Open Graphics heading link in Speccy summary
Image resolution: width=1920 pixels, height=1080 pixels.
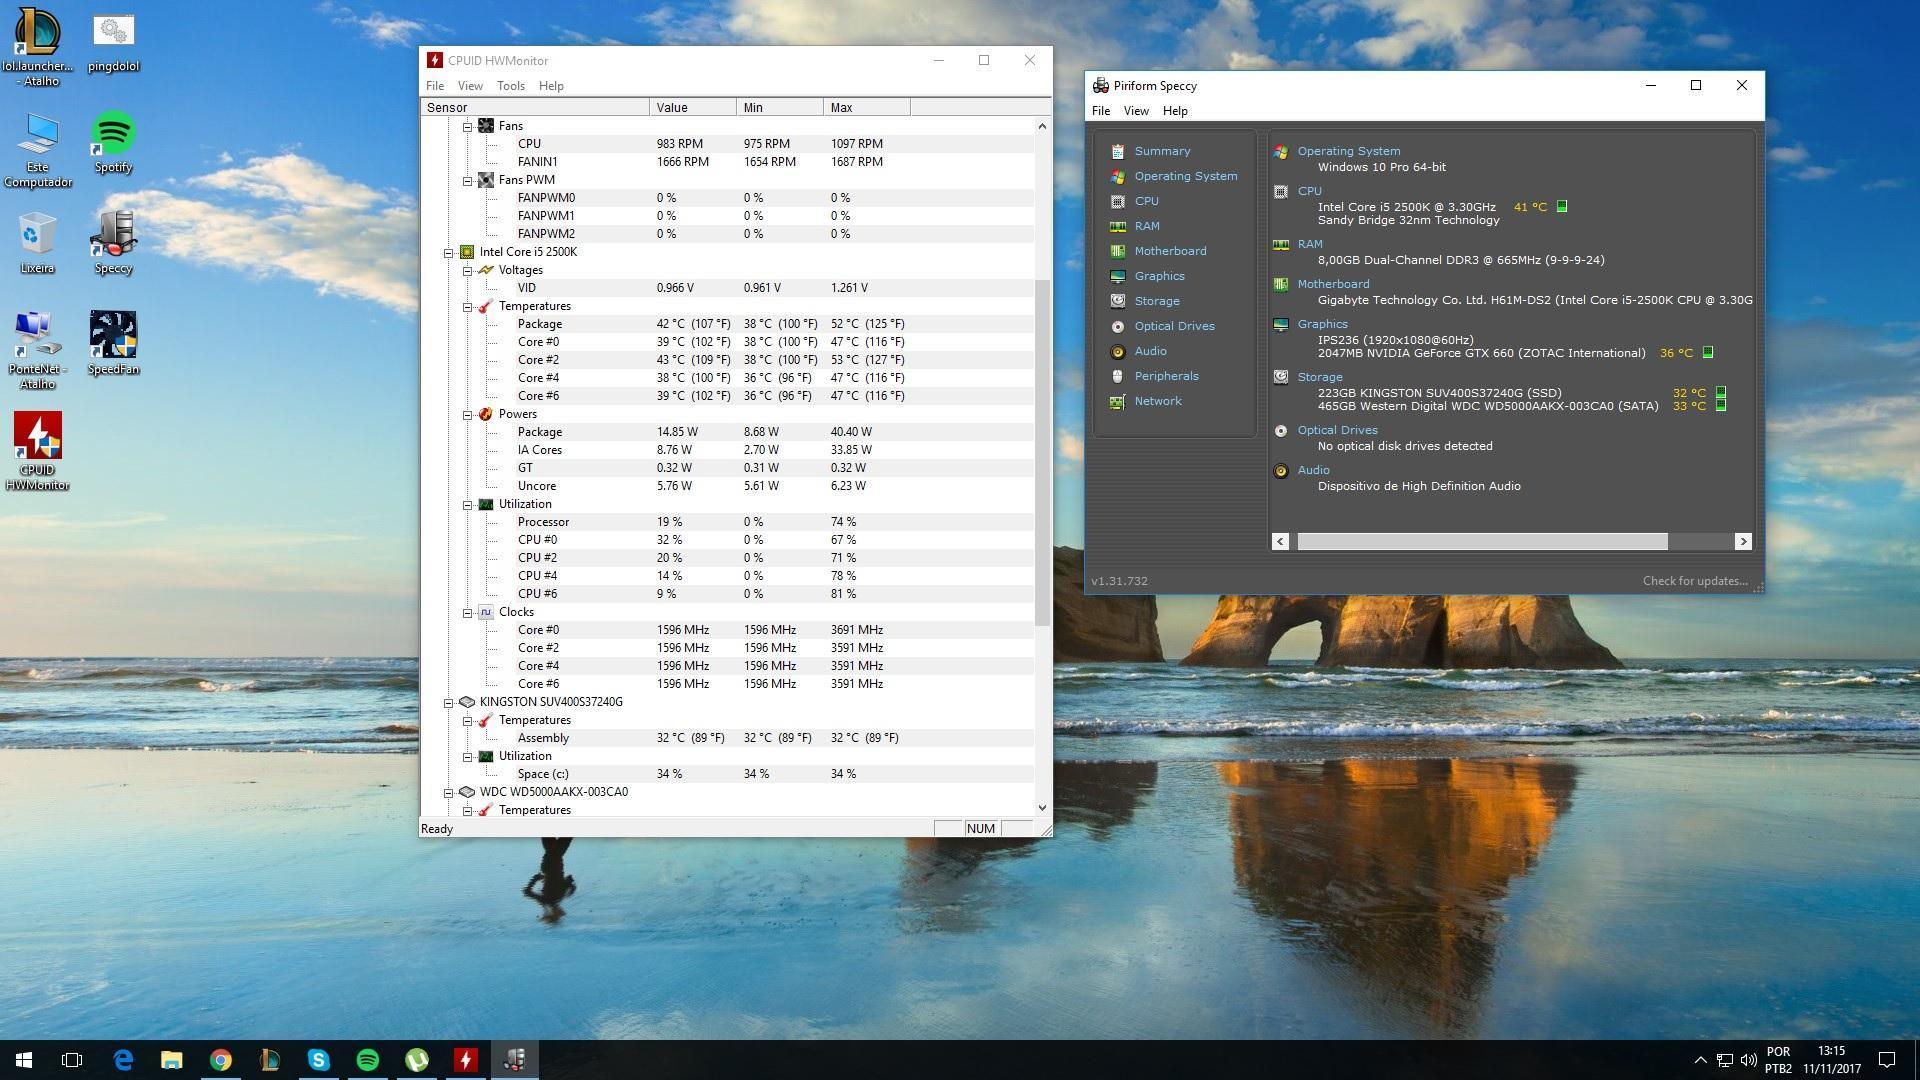click(x=1323, y=324)
